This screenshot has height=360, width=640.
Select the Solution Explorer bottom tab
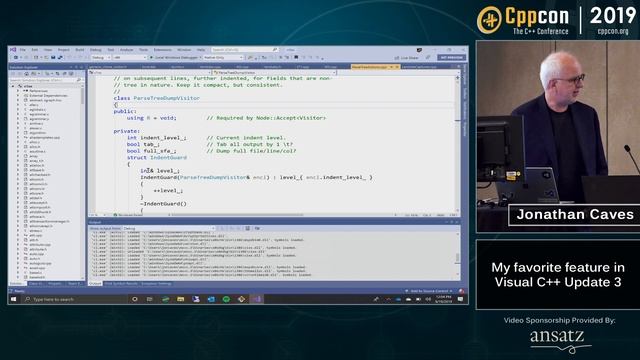pos(17,283)
